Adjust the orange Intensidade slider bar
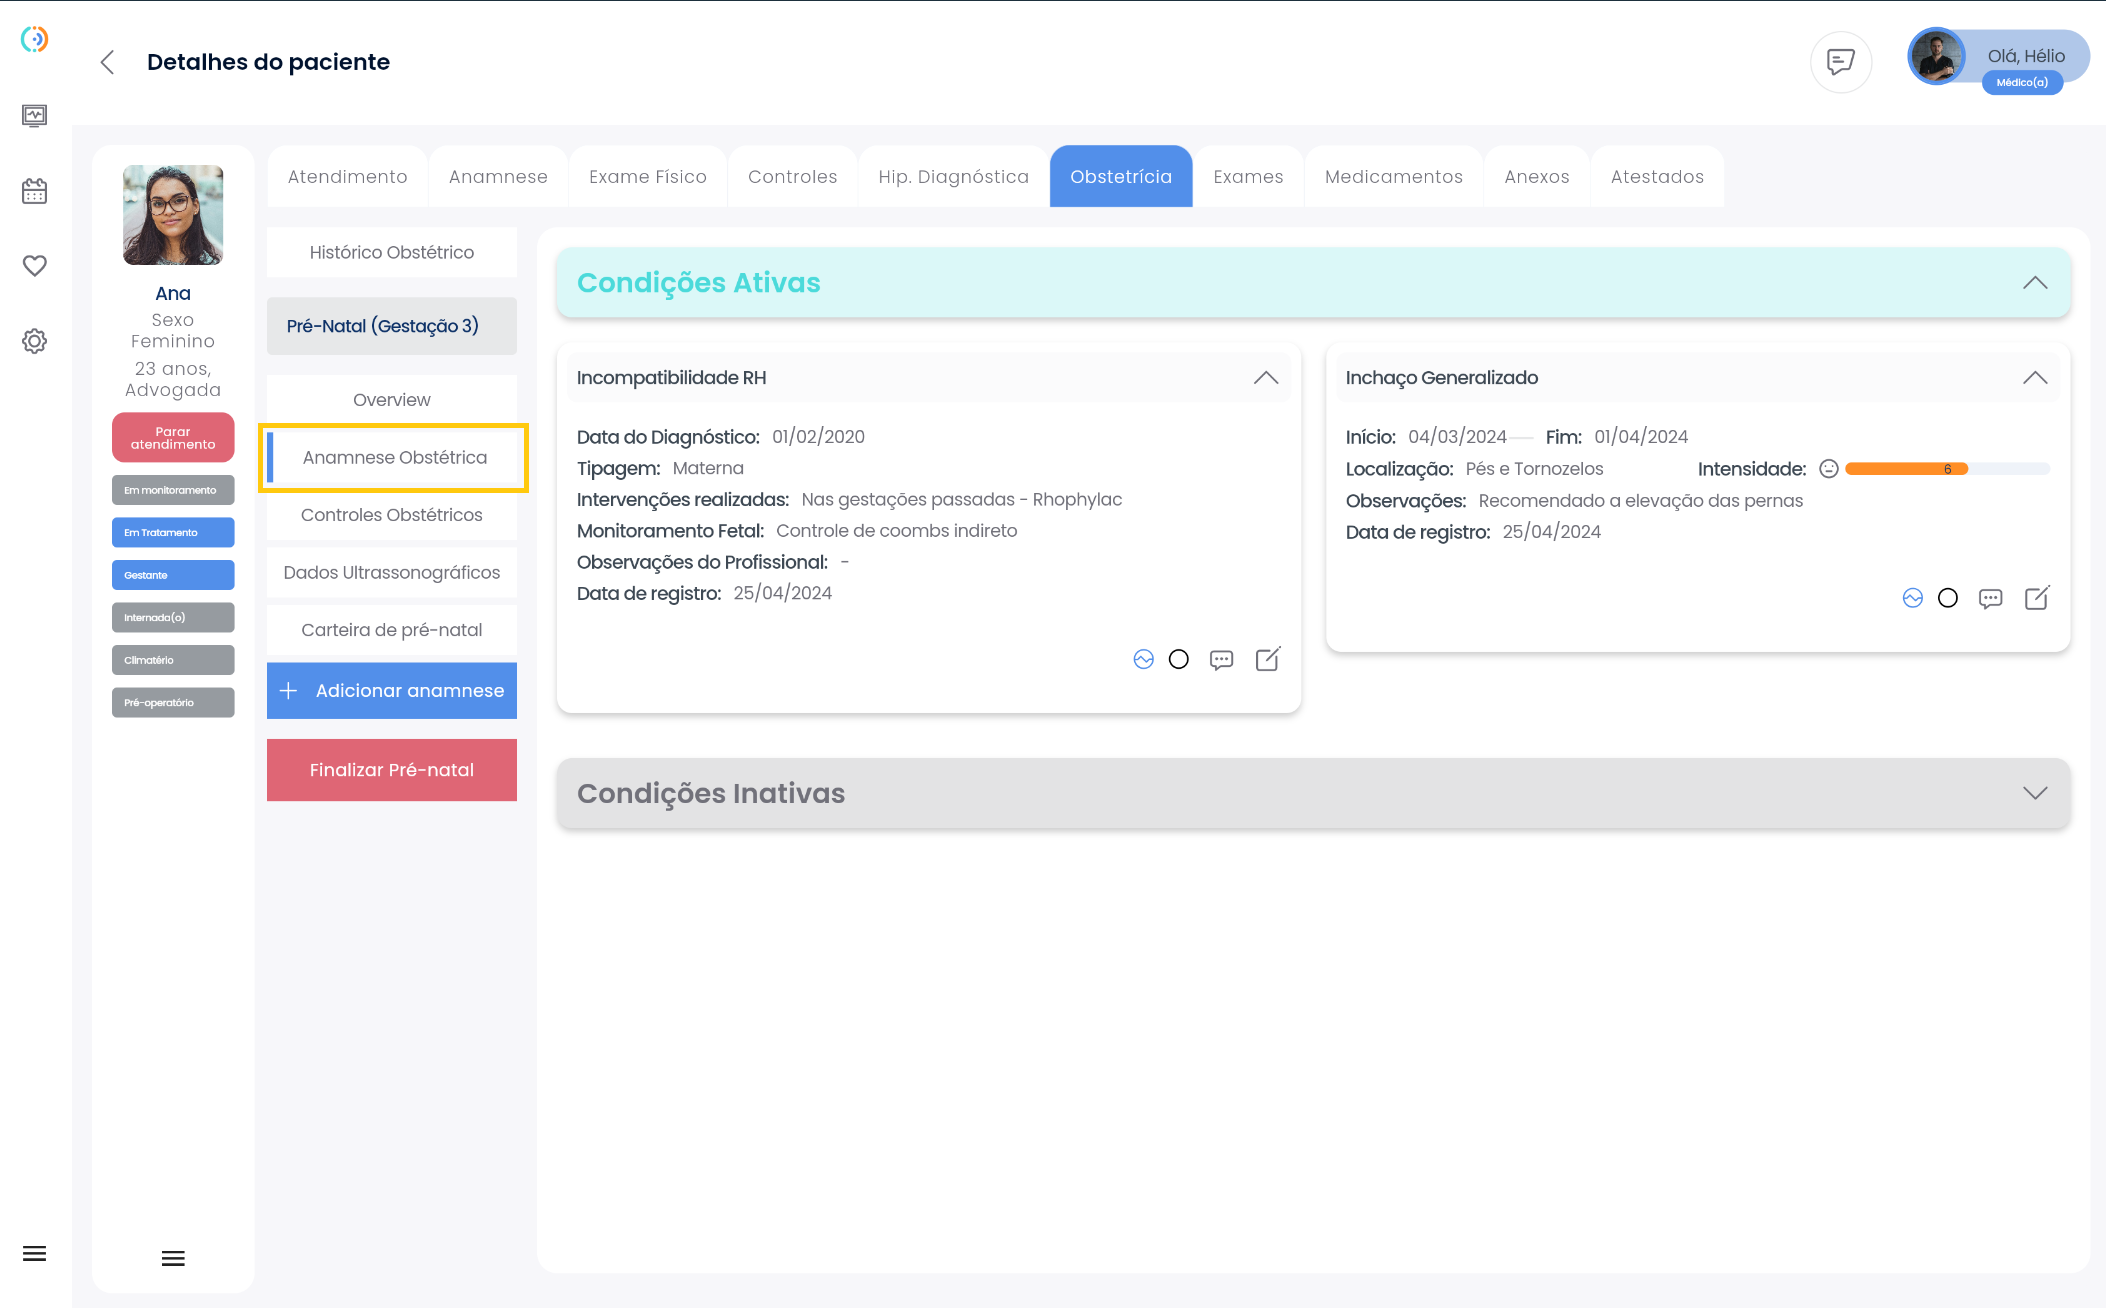2106x1308 pixels. tap(1947, 469)
